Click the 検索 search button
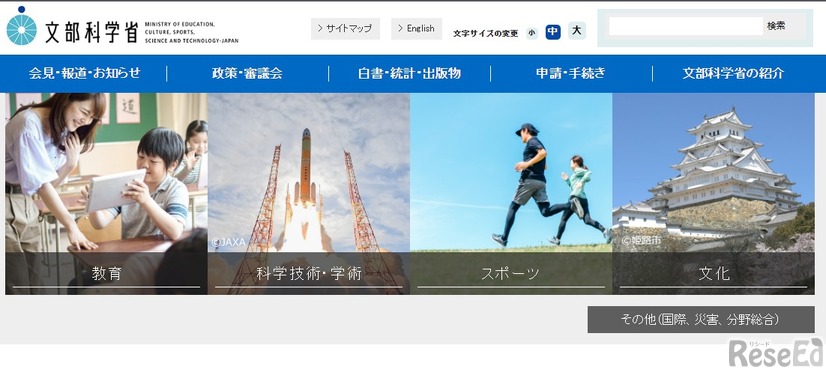The width and height of the screenshot is (826, 369). point(776,26)
